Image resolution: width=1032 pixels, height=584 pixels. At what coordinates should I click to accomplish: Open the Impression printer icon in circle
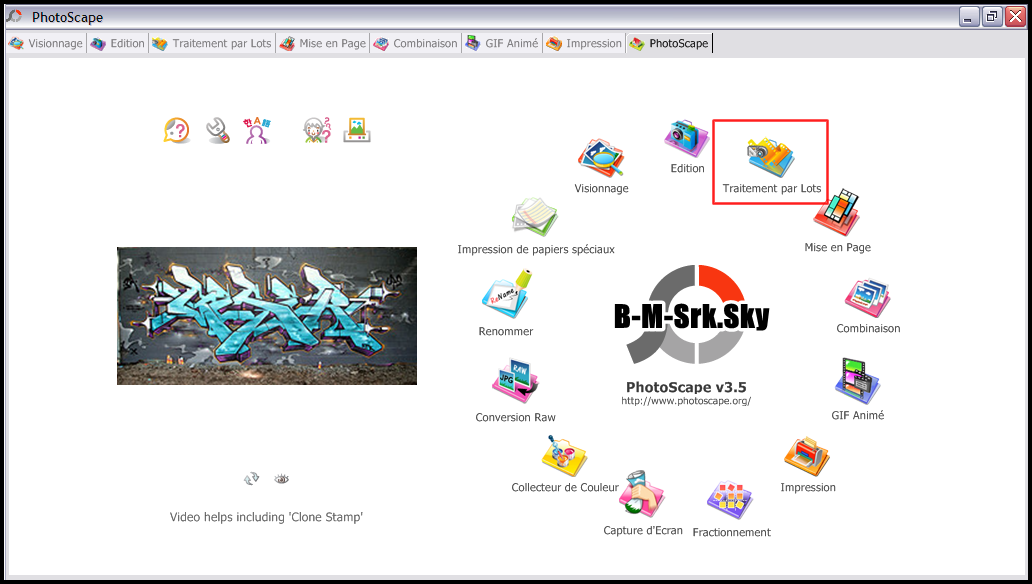[807, 456]
